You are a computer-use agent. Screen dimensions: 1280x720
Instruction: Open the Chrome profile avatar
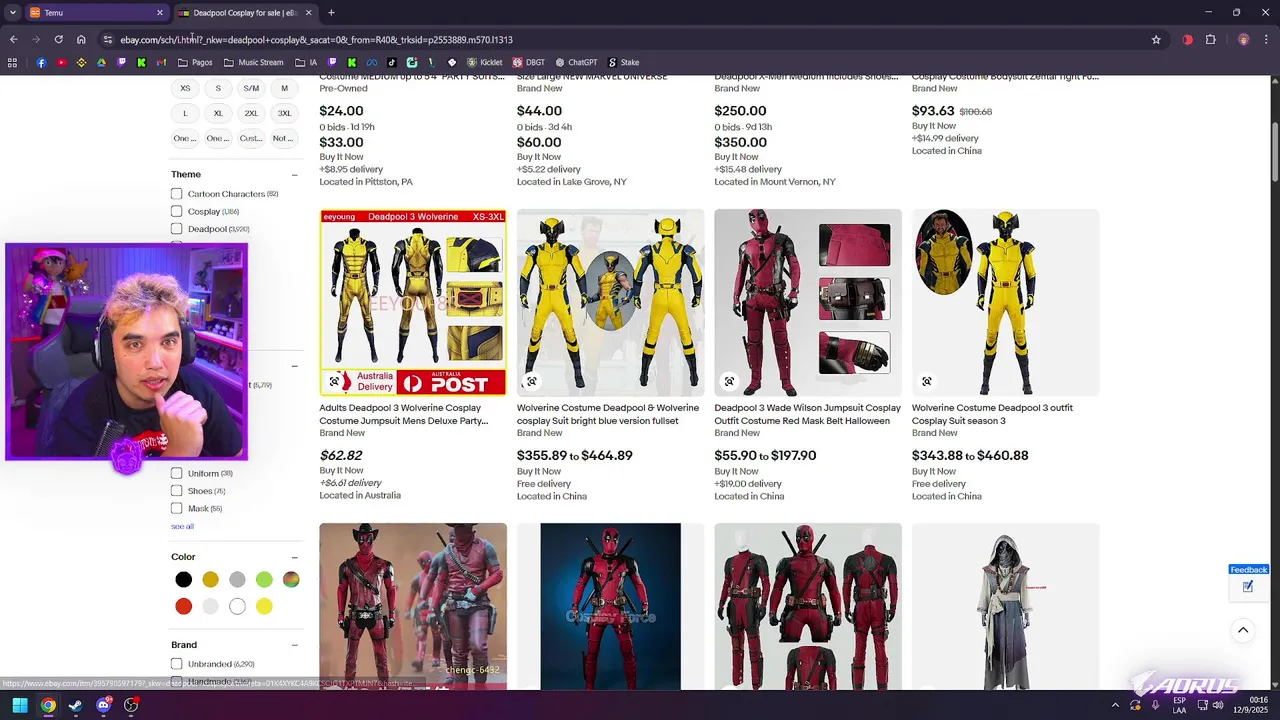click(1243, 40)
